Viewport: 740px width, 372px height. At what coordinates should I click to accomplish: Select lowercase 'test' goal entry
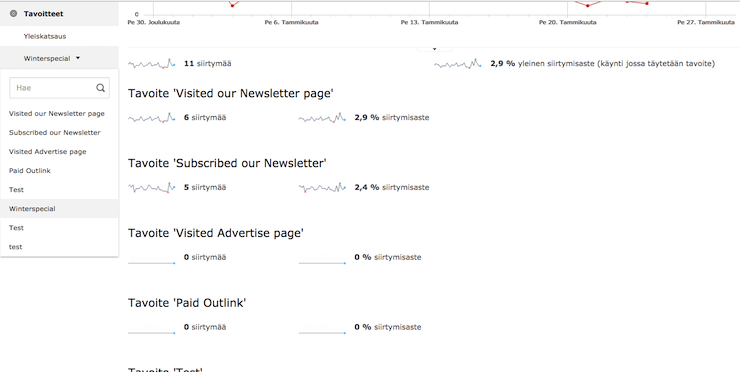pos(16,246)
